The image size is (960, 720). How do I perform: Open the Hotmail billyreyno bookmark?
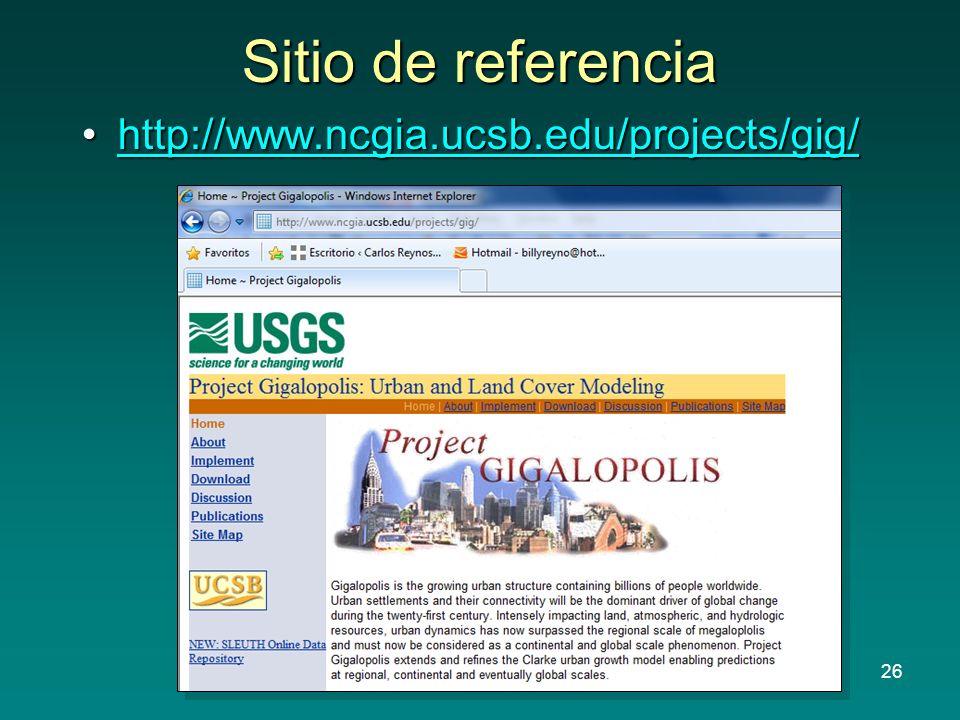pos(529,252)
